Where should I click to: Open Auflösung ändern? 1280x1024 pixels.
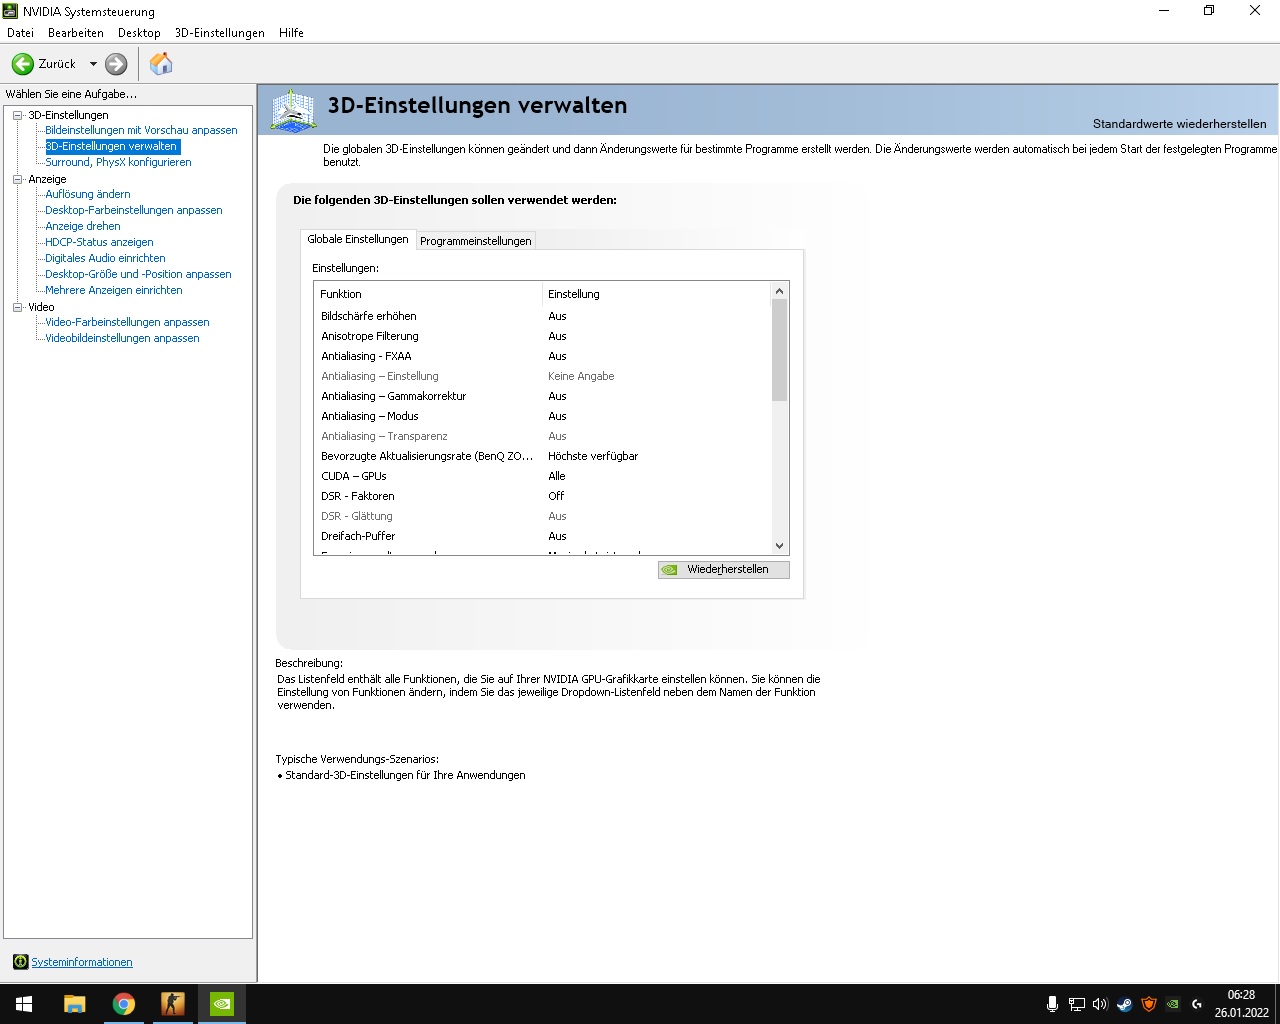coord(87,194)
